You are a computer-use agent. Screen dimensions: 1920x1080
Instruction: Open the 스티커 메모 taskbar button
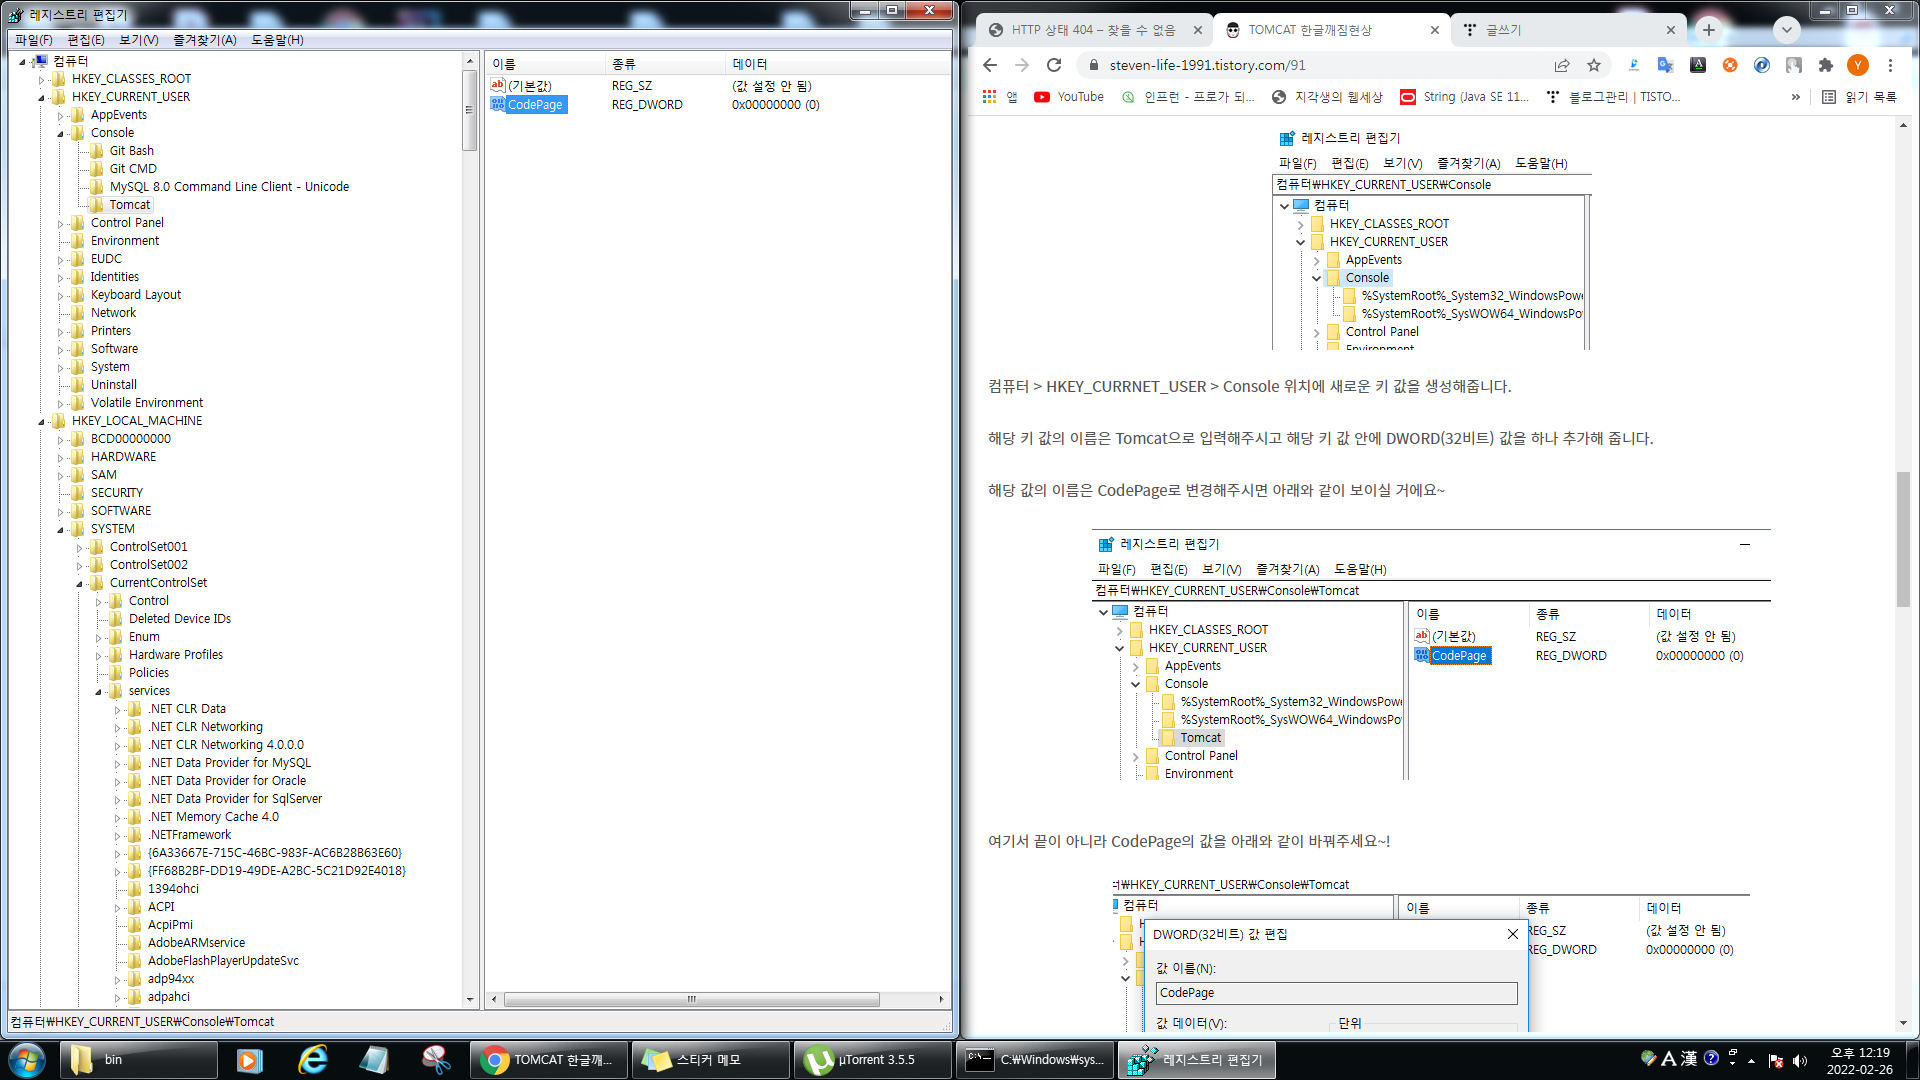(x=711, y=1060)
